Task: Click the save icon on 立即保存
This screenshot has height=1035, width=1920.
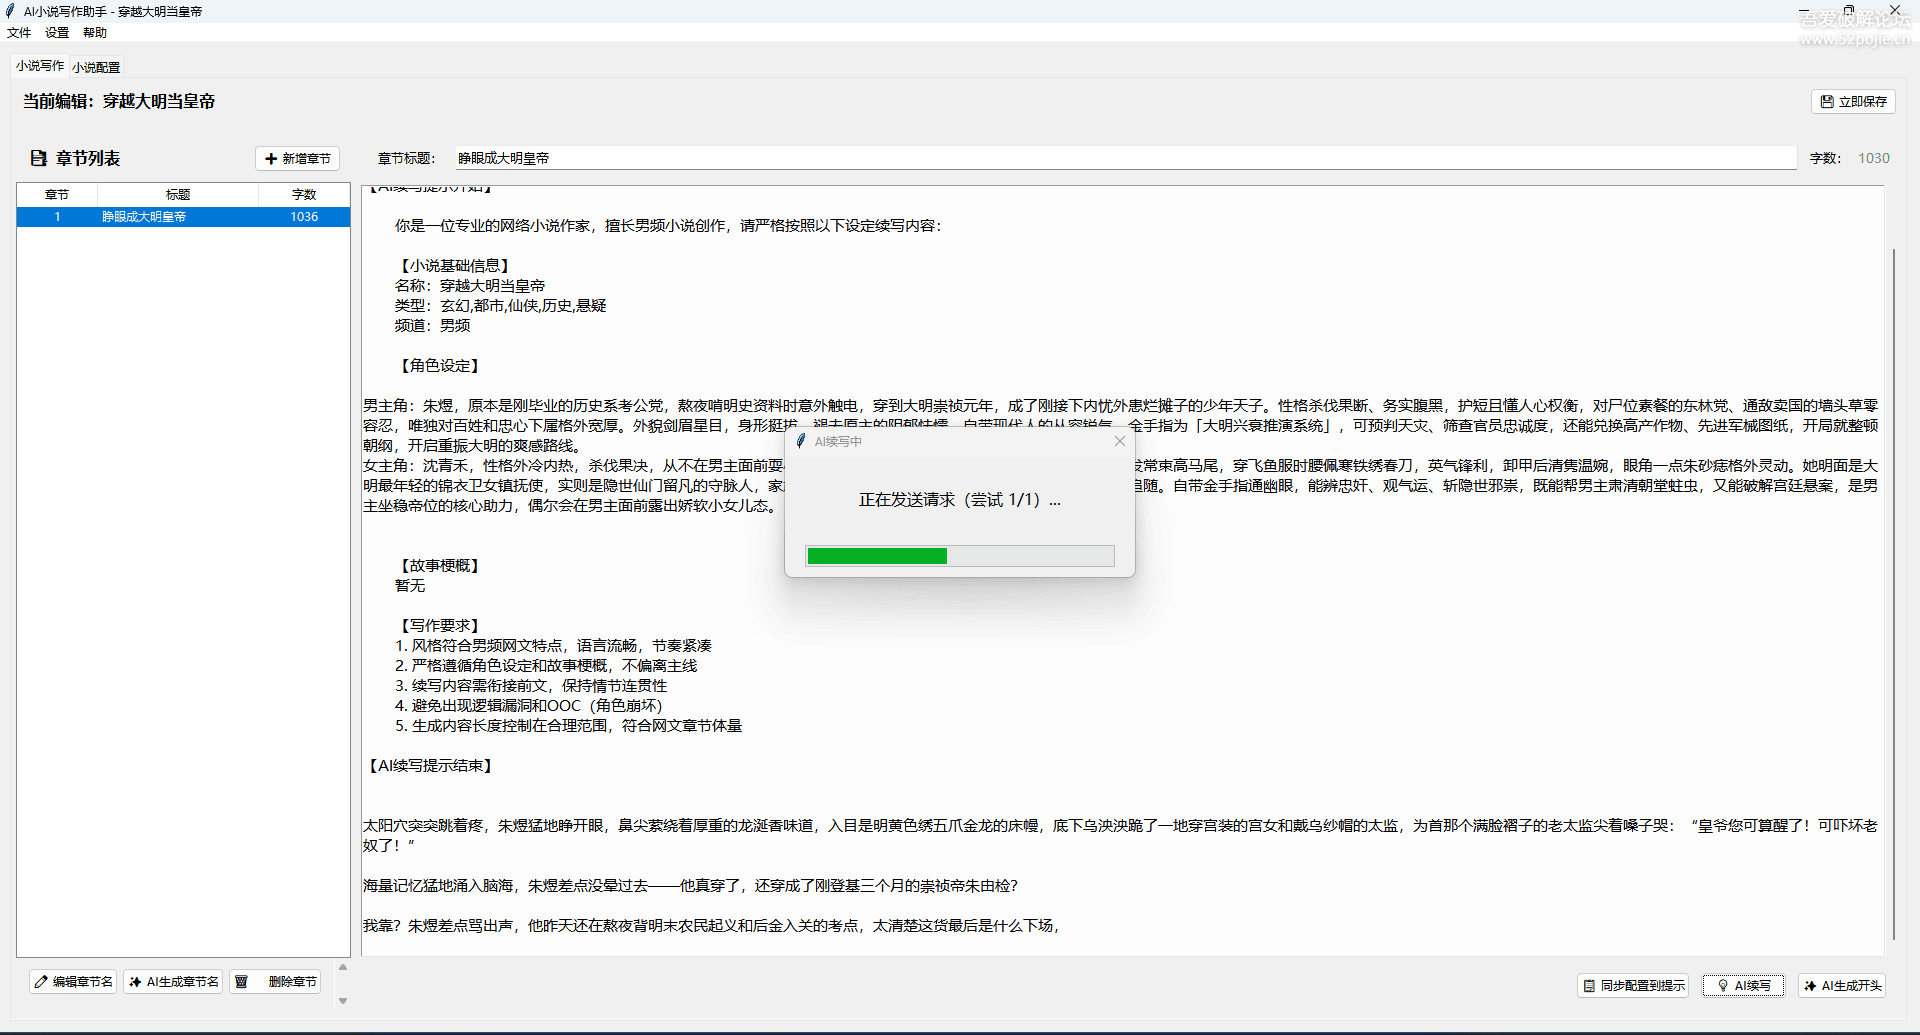Action: [1826, 102]
